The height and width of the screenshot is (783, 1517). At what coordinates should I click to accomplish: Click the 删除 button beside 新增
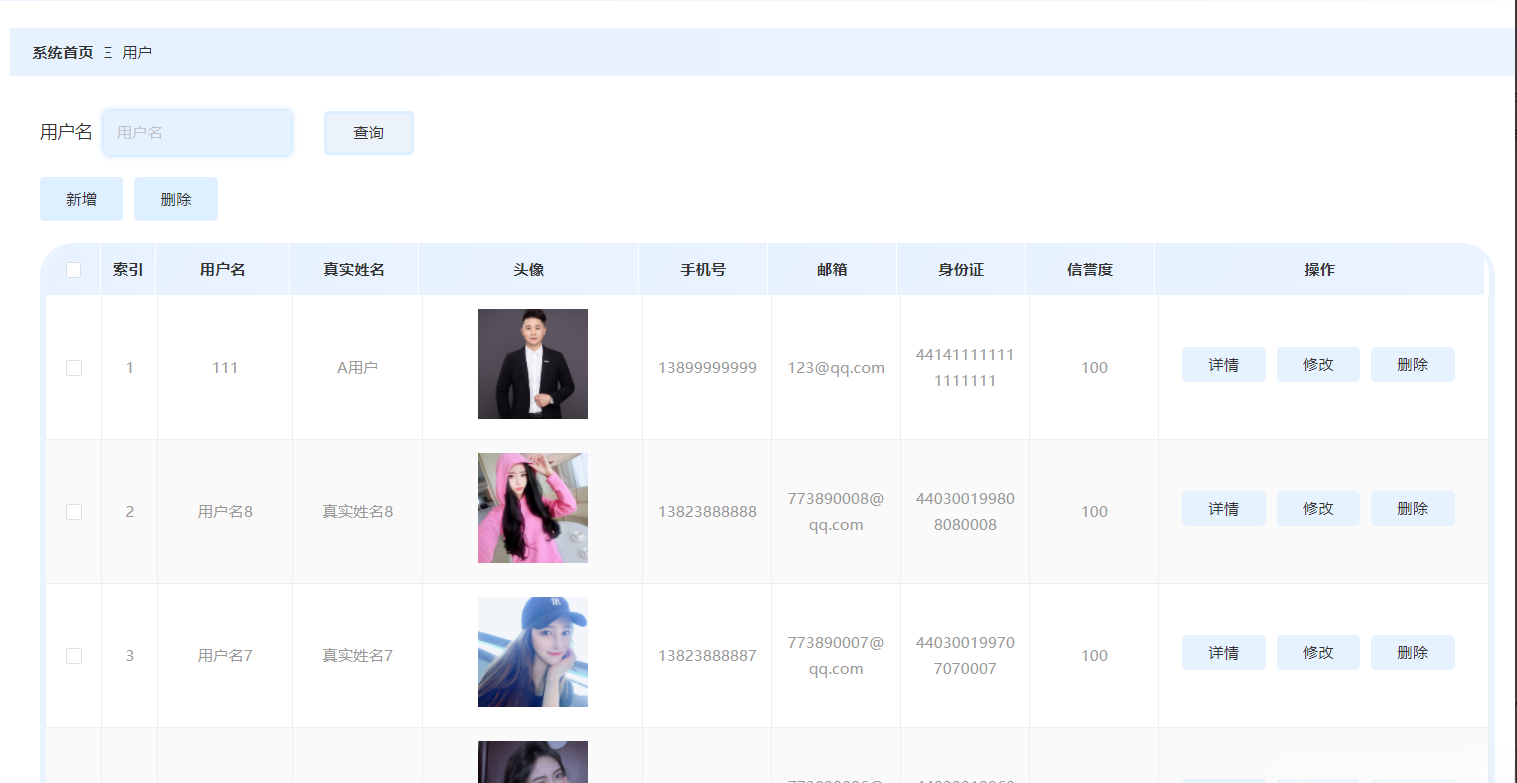point(176,199)
